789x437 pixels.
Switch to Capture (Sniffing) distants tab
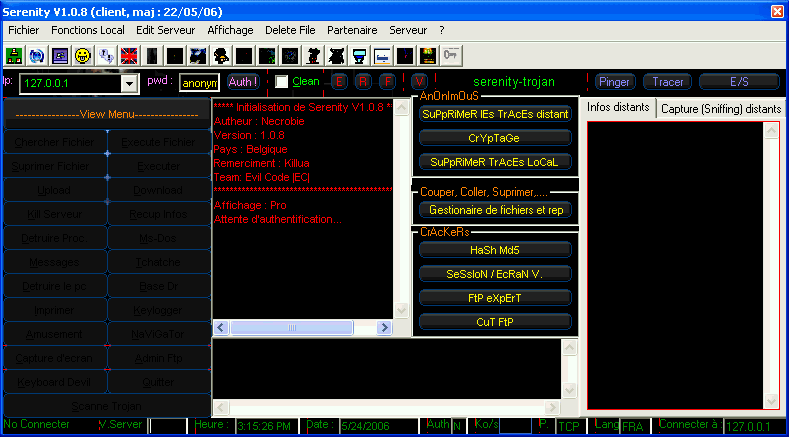click(720, 108)
